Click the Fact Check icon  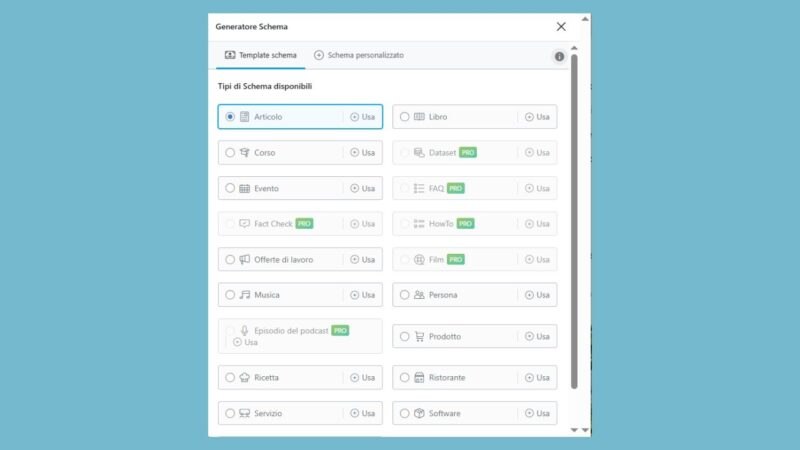point(245,223)
